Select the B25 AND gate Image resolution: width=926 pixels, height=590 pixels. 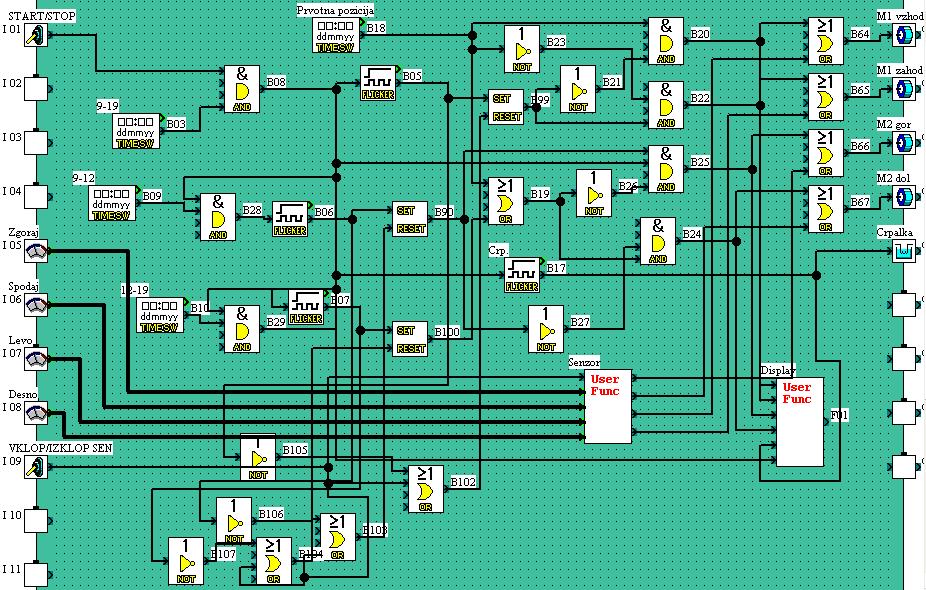pyautogui.click(x=666, y=169)
